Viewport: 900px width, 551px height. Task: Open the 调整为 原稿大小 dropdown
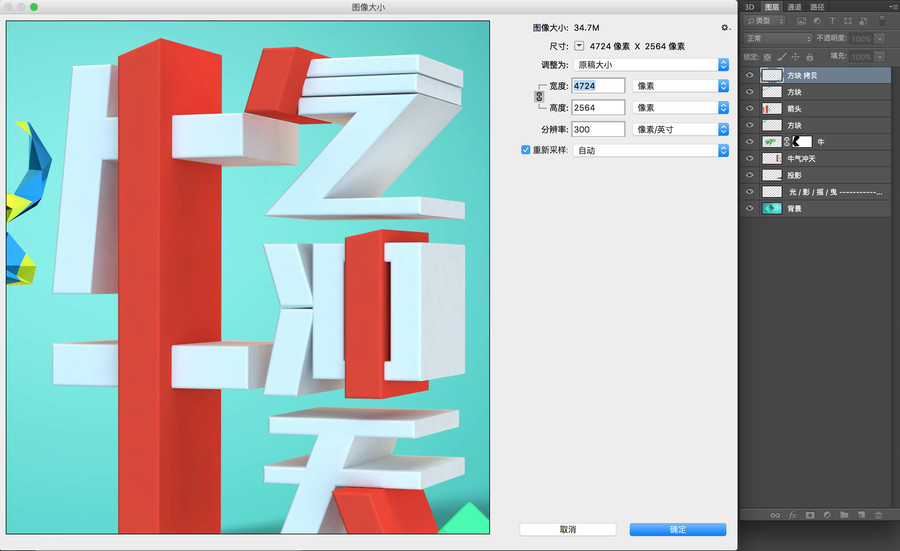point(651,65)
